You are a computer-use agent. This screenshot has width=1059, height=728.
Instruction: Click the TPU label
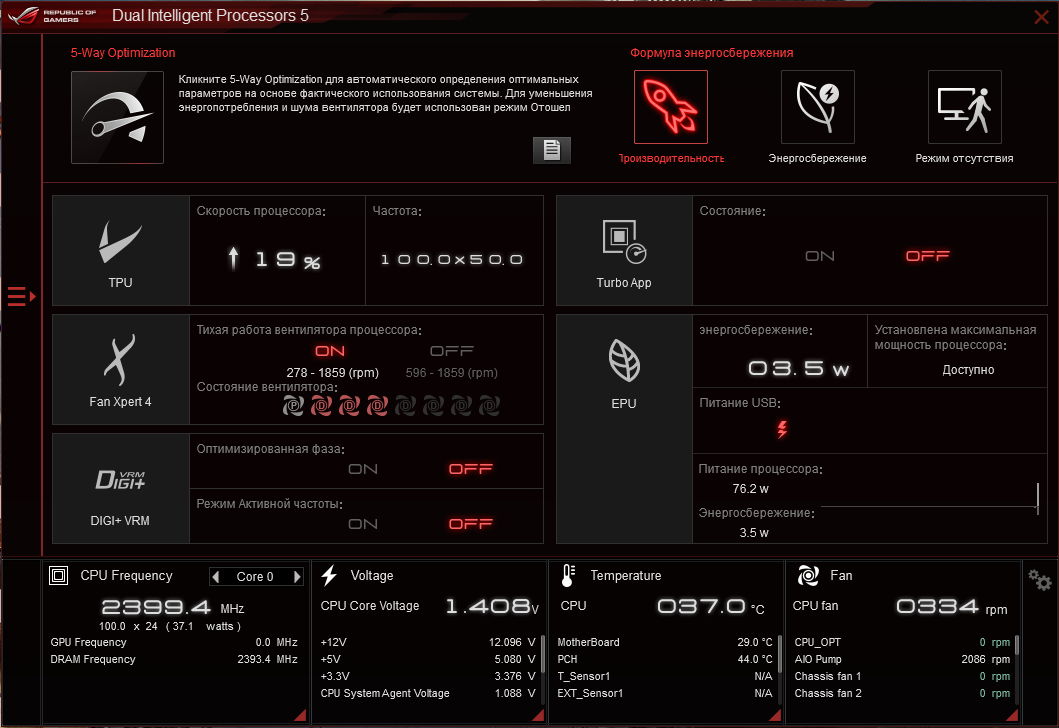click(x=120, y=283)
